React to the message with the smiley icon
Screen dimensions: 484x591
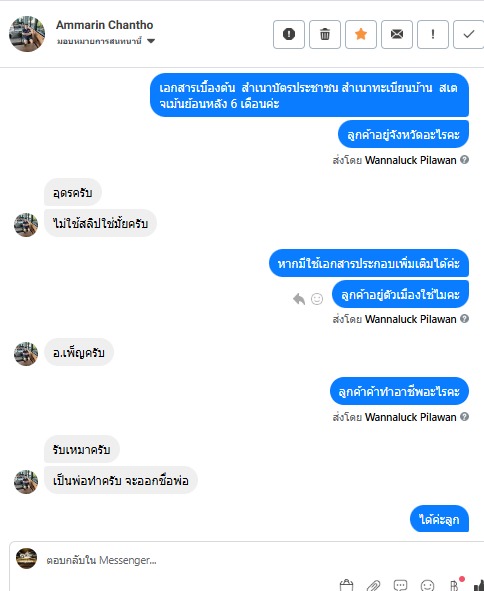[317, 299]
